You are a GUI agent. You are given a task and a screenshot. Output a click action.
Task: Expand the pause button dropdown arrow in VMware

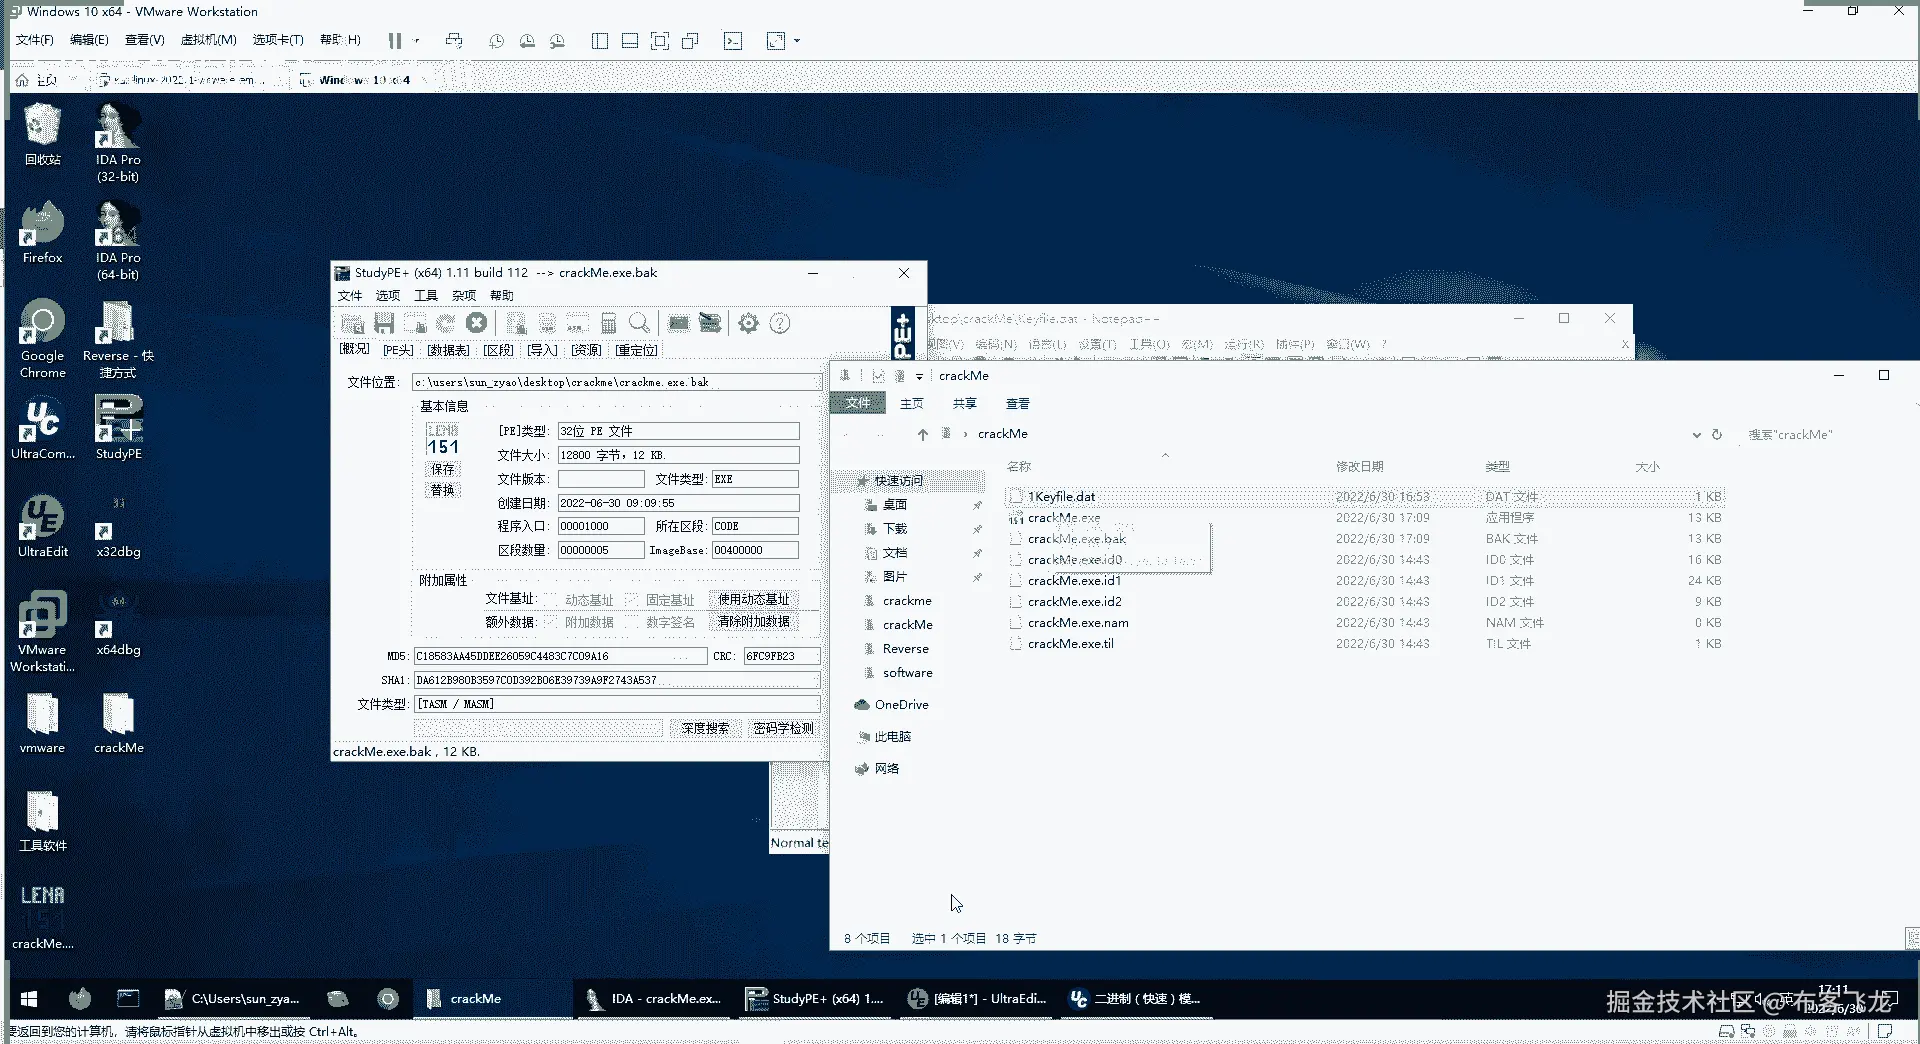coord(417,41)
